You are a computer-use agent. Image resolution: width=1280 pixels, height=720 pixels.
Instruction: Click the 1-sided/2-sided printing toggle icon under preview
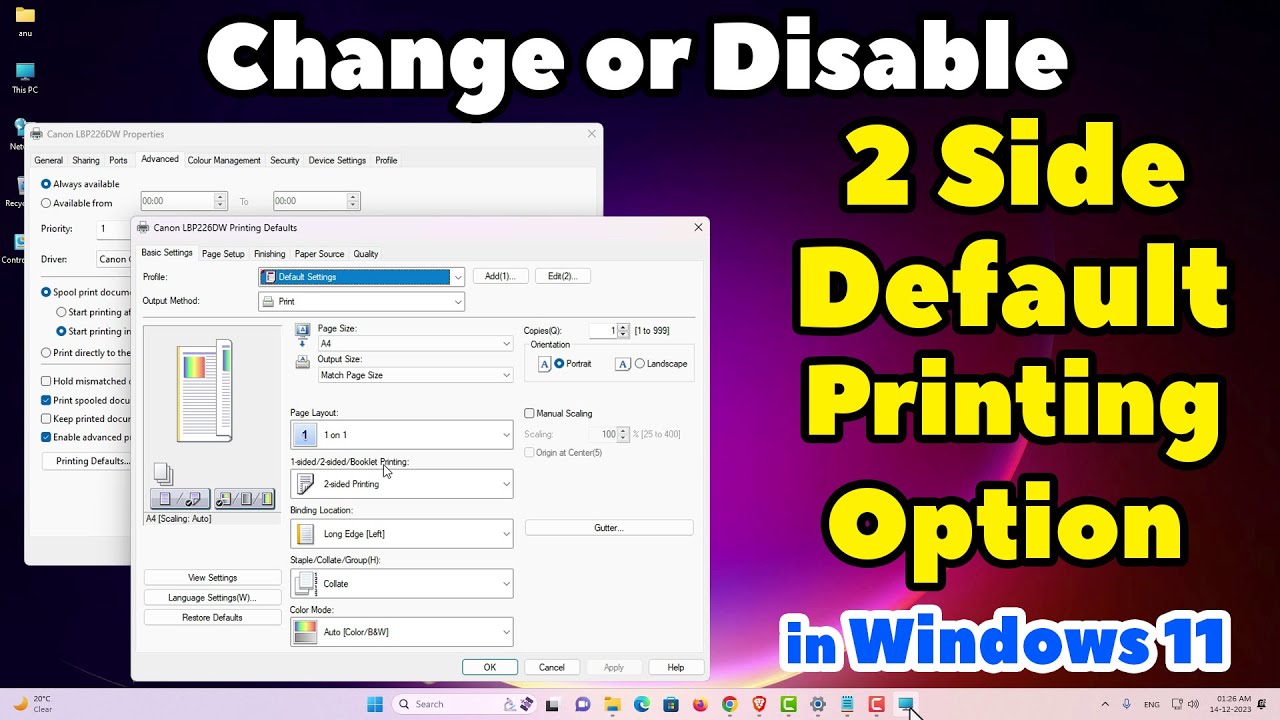pos(180,498)
